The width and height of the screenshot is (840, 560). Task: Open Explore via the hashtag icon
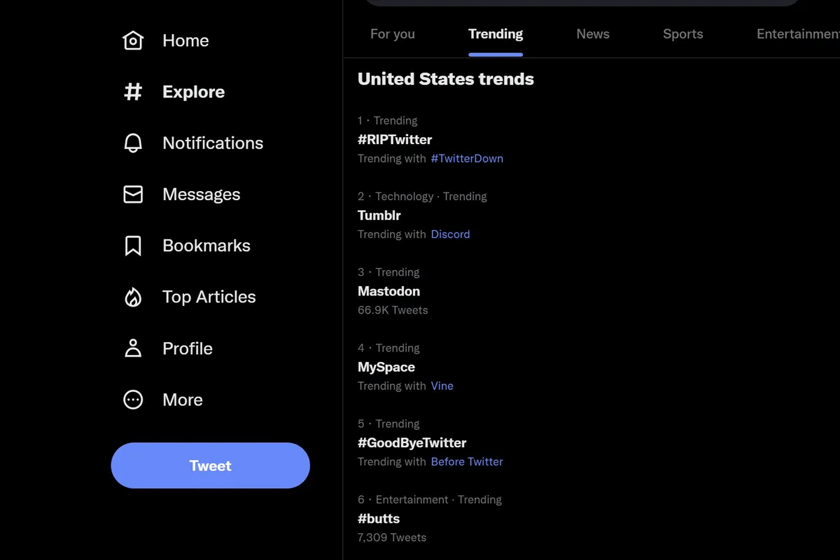[133, 92]
